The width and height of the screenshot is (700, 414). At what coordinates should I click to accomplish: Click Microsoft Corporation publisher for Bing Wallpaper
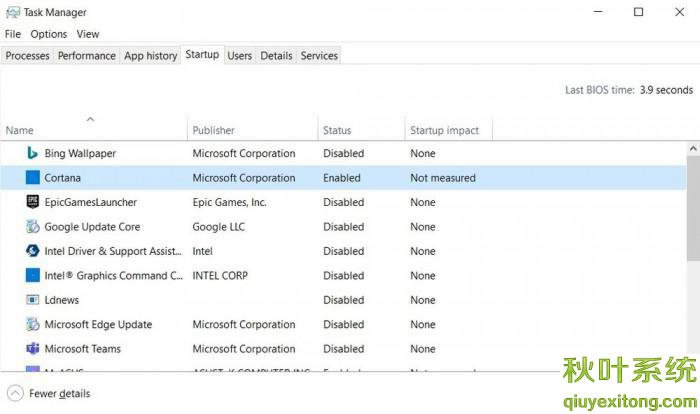(244, 153)
